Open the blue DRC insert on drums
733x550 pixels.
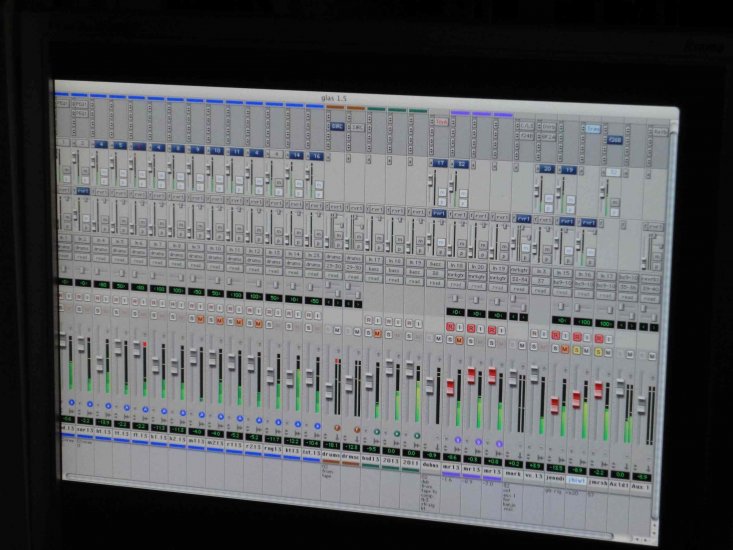(x=337, y=127)
